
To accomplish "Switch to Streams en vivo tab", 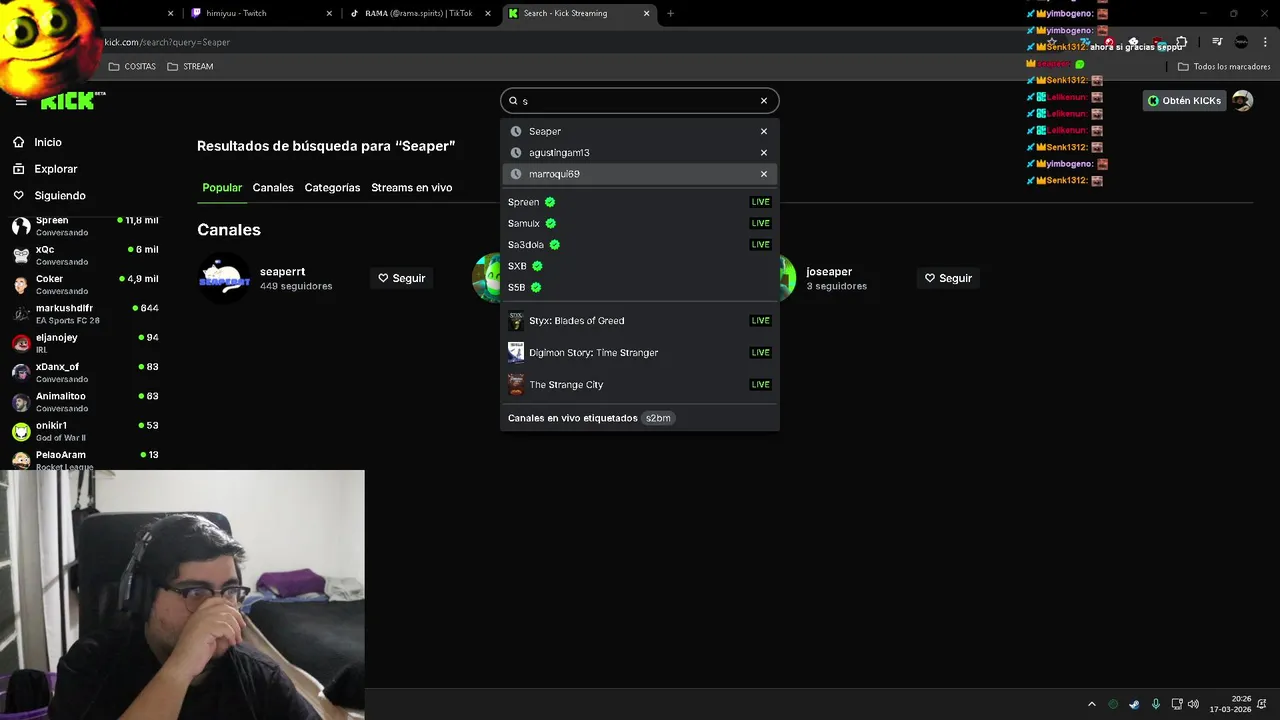I will [412, 188].
